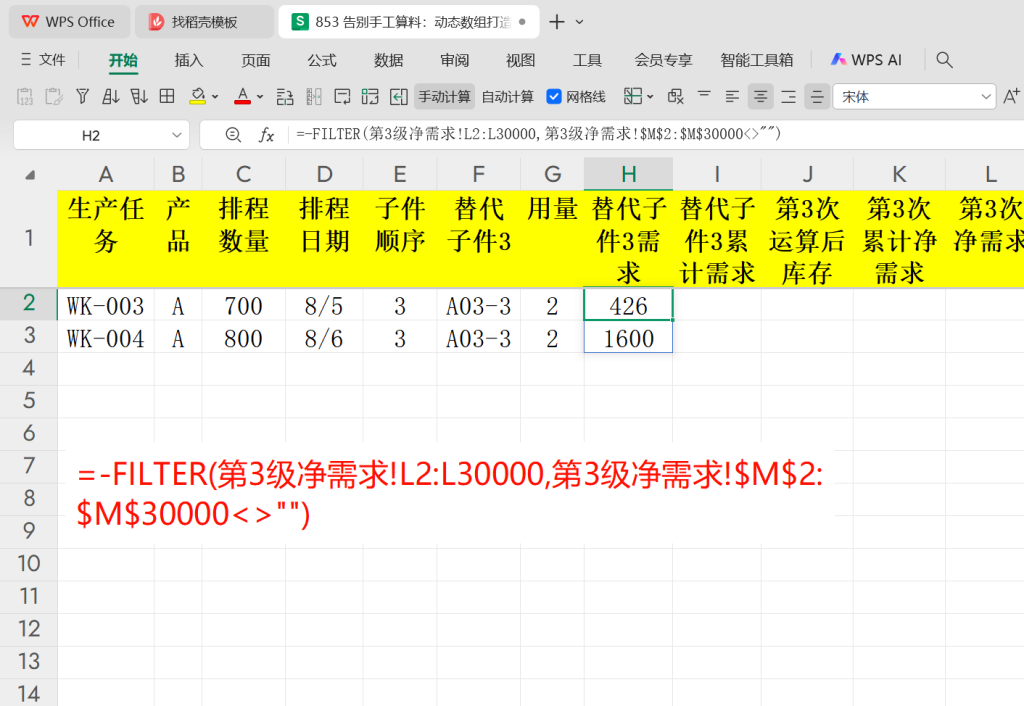The width and height of the screenshot is (1024, 706).
Task: Select the 开始 home ribbon tab
Action: pos(123,60)
